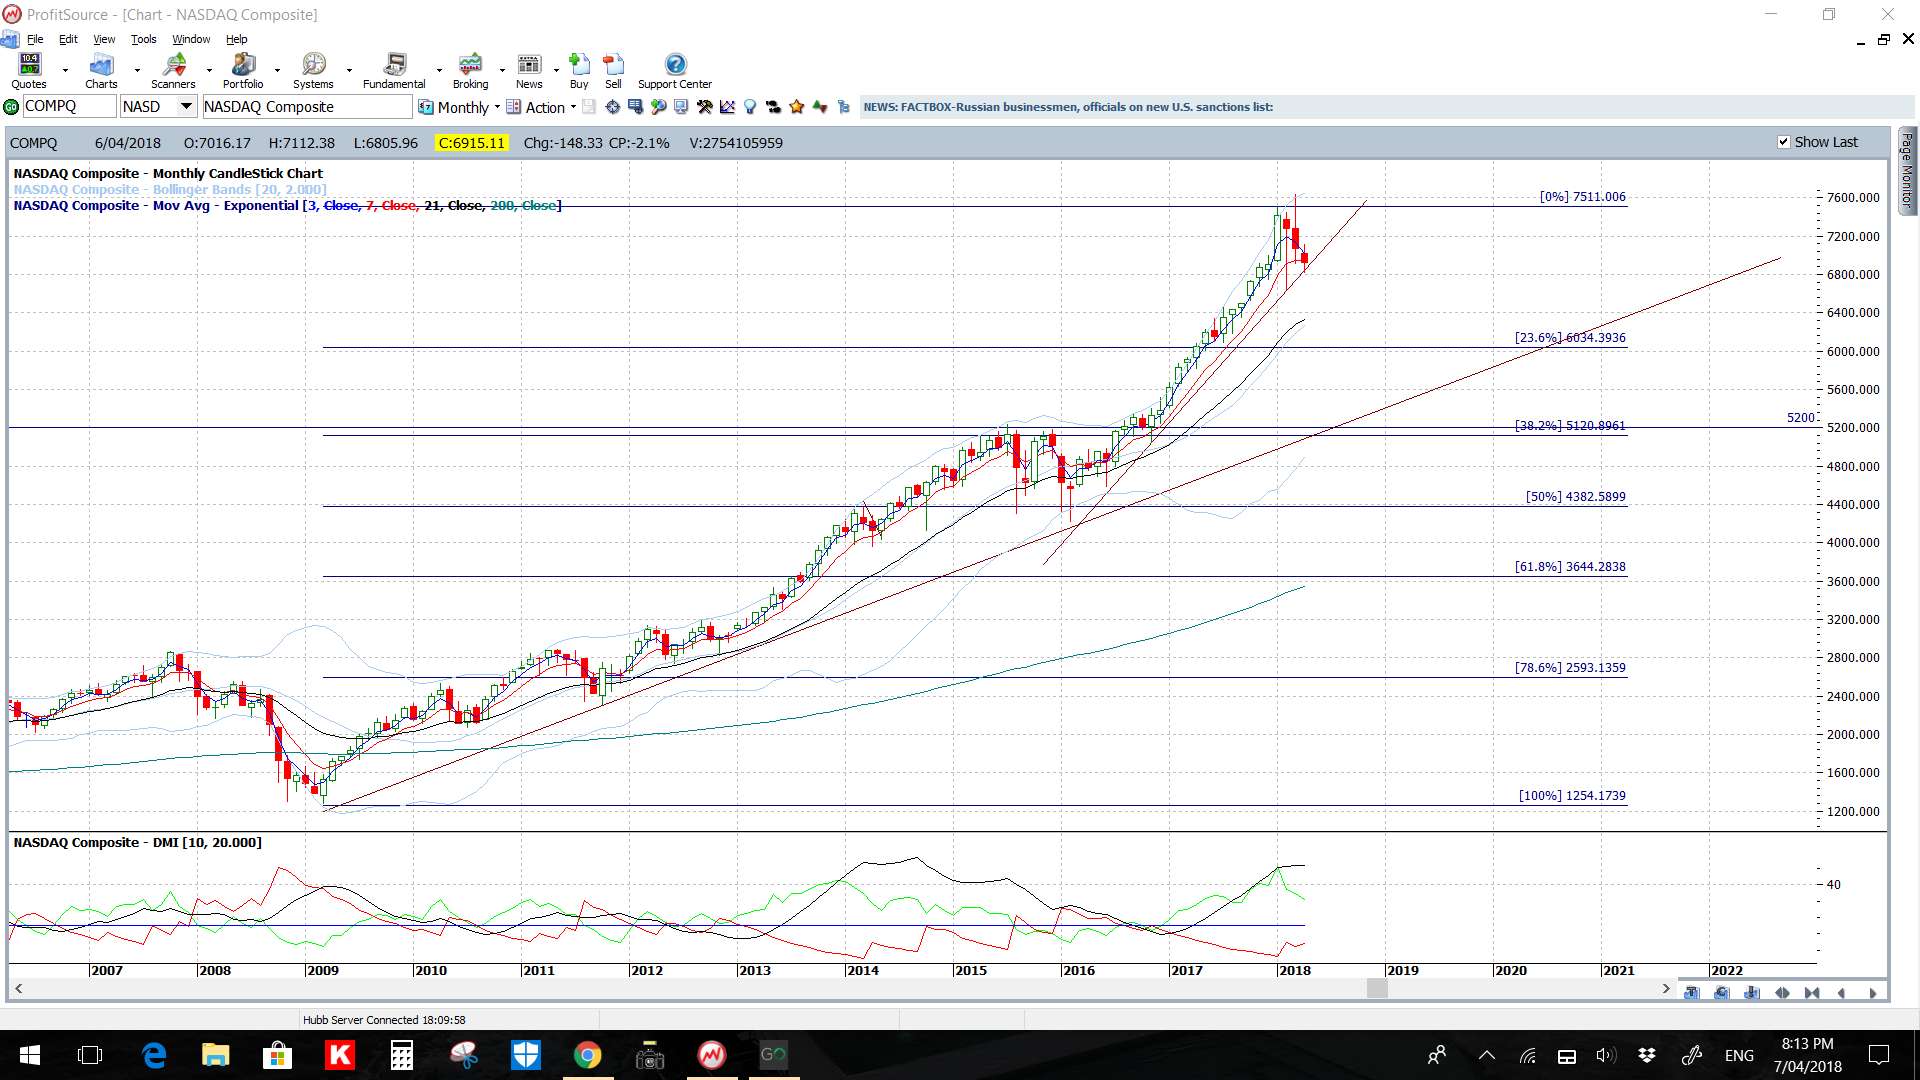
Task: Click the NASDAQ Composite name field
Action: (x=307, y=107)
